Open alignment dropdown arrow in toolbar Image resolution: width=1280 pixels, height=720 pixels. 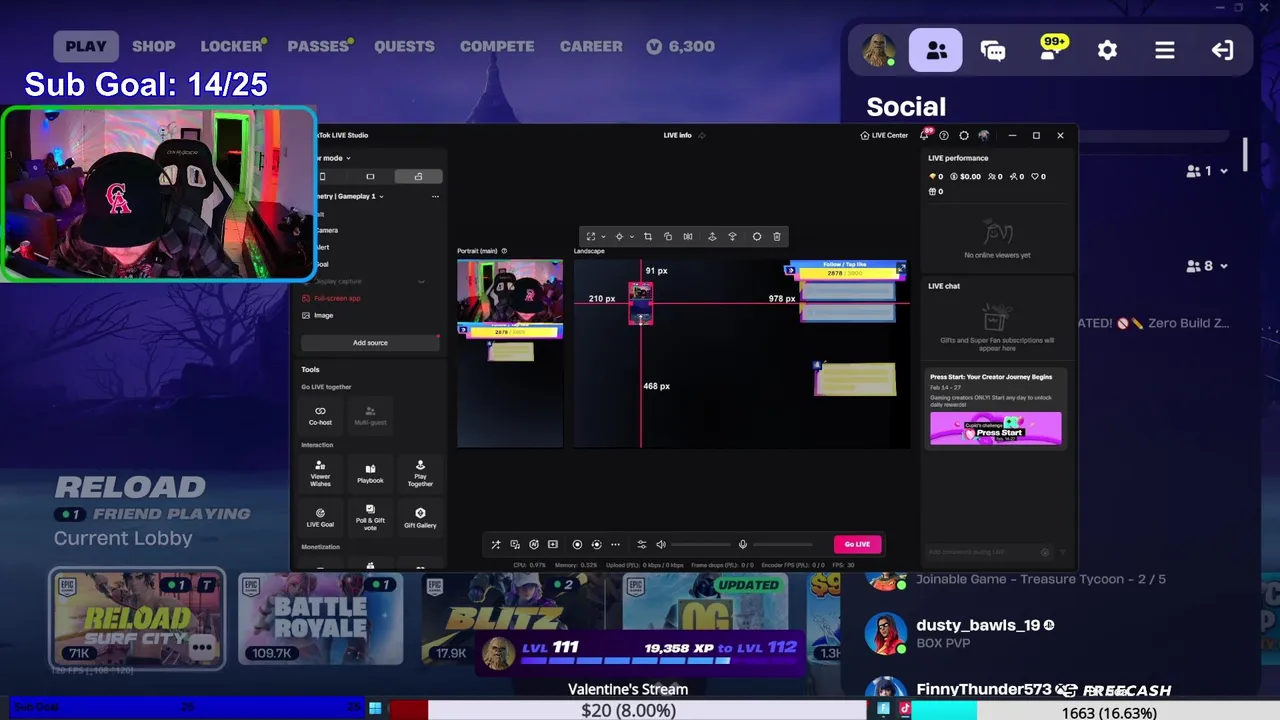(x=631, y=237)
